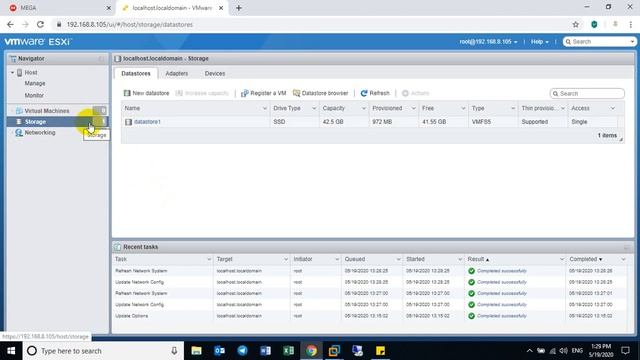Open the Datastore browser
The width and height of the screenshot is (640, 360).
[x=320, y=93]
